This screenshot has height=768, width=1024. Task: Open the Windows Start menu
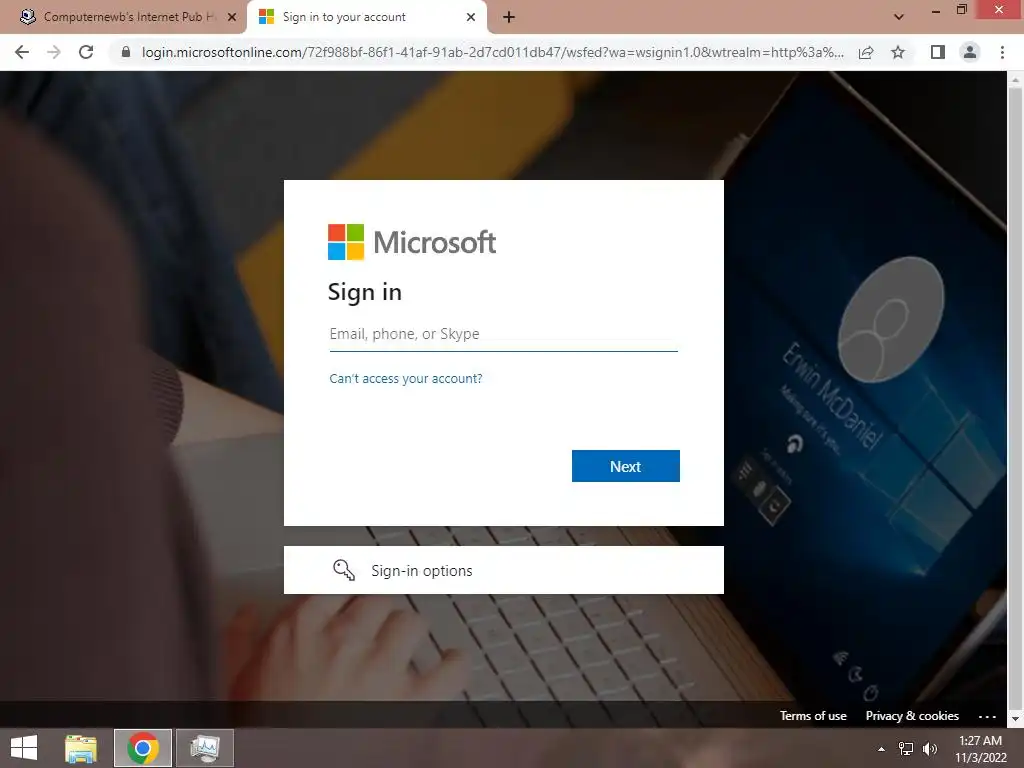tap(24, 748)
